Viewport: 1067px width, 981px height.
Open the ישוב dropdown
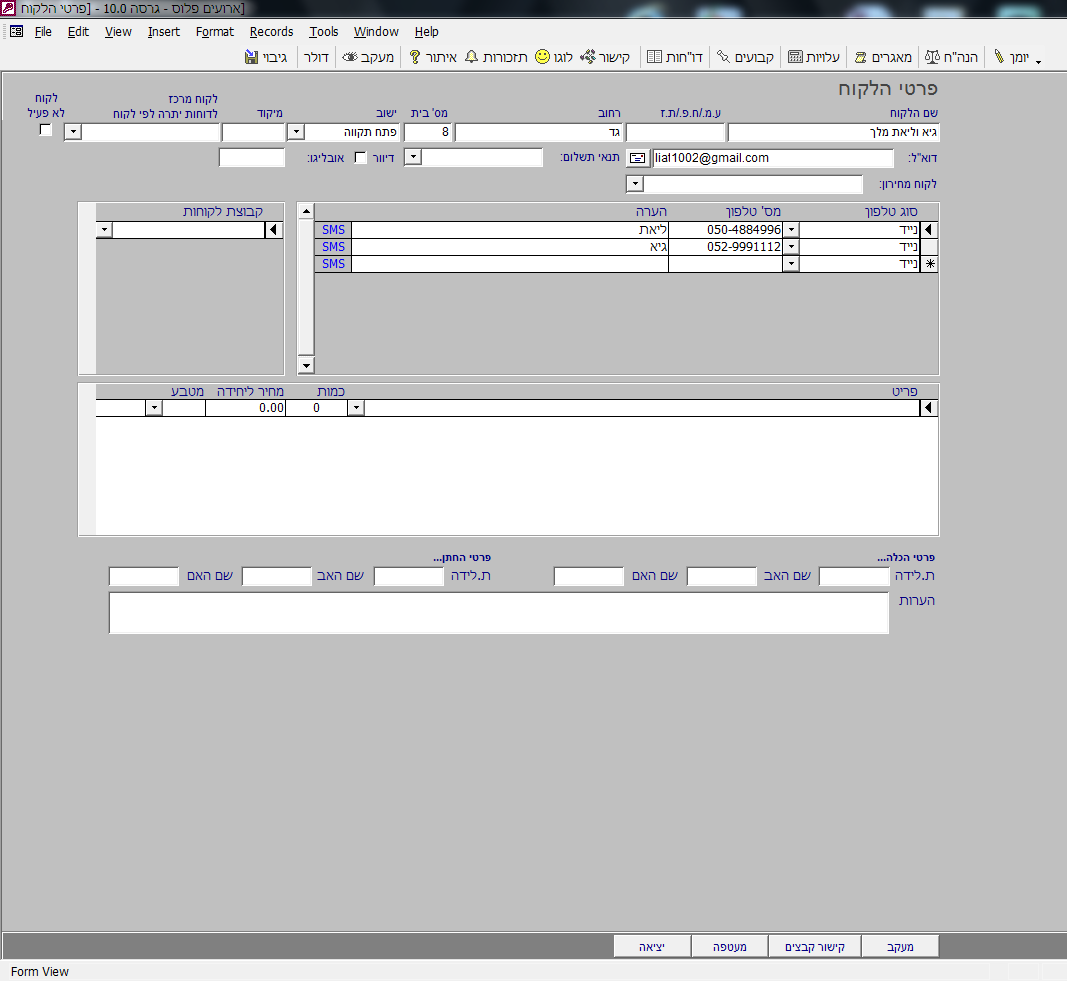coord(296,132)
